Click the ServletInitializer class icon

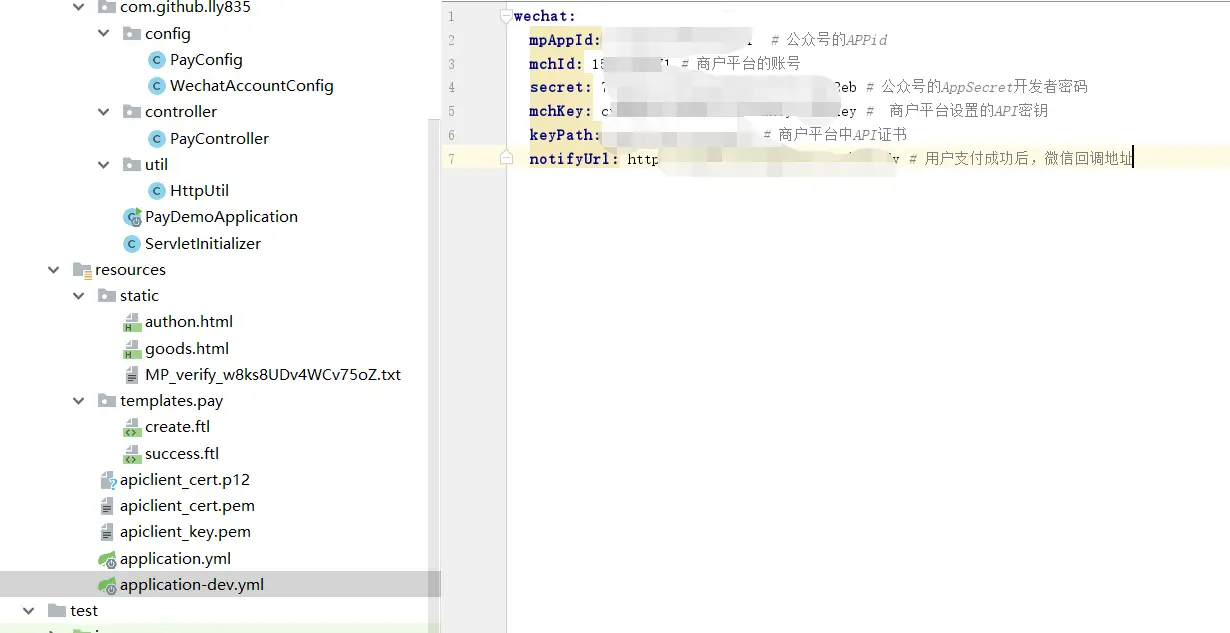coord(131,244)
